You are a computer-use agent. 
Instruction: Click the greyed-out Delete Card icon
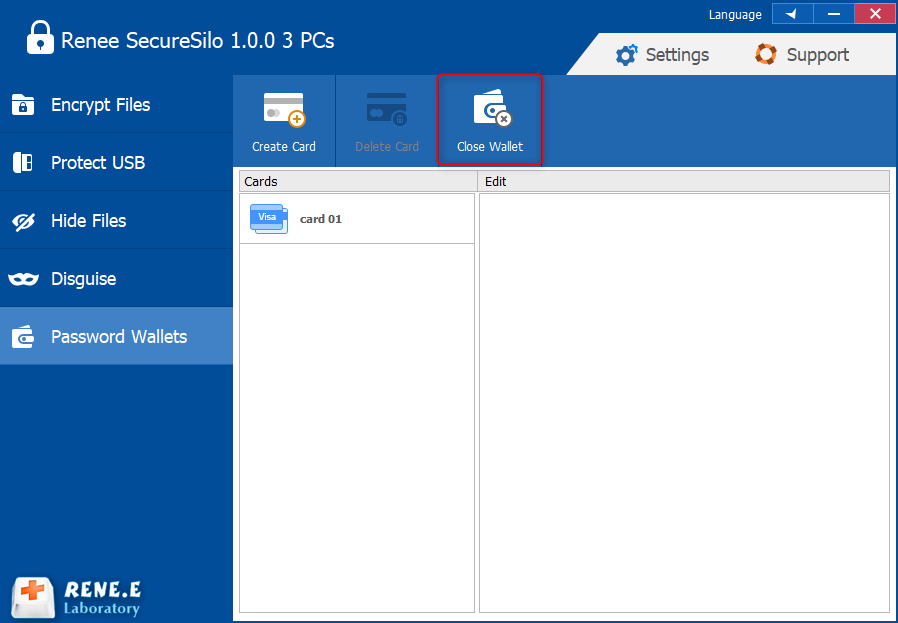(386, 120)
